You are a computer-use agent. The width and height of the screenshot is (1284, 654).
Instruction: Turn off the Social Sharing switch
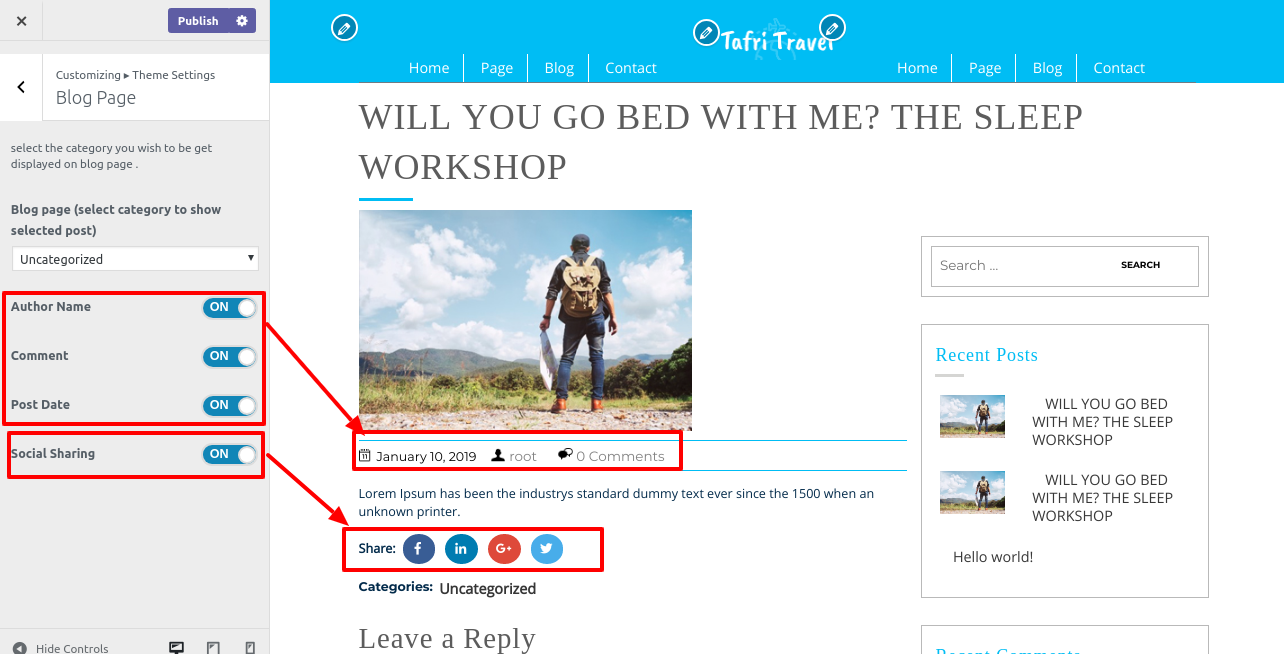230,454
